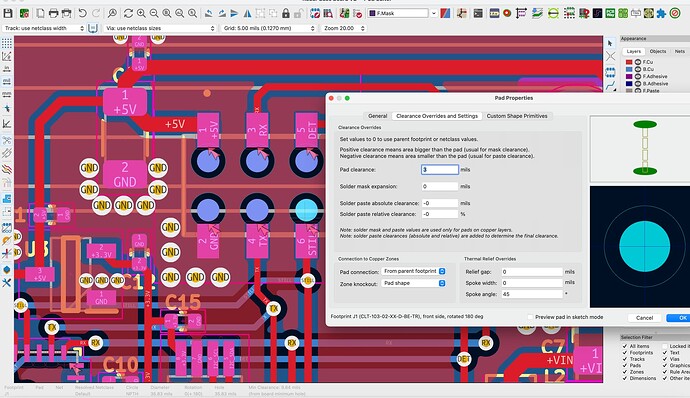The image size is (690, 398).
Task: Click the Undo arrow icon
Action: click(x=82, y=14)
